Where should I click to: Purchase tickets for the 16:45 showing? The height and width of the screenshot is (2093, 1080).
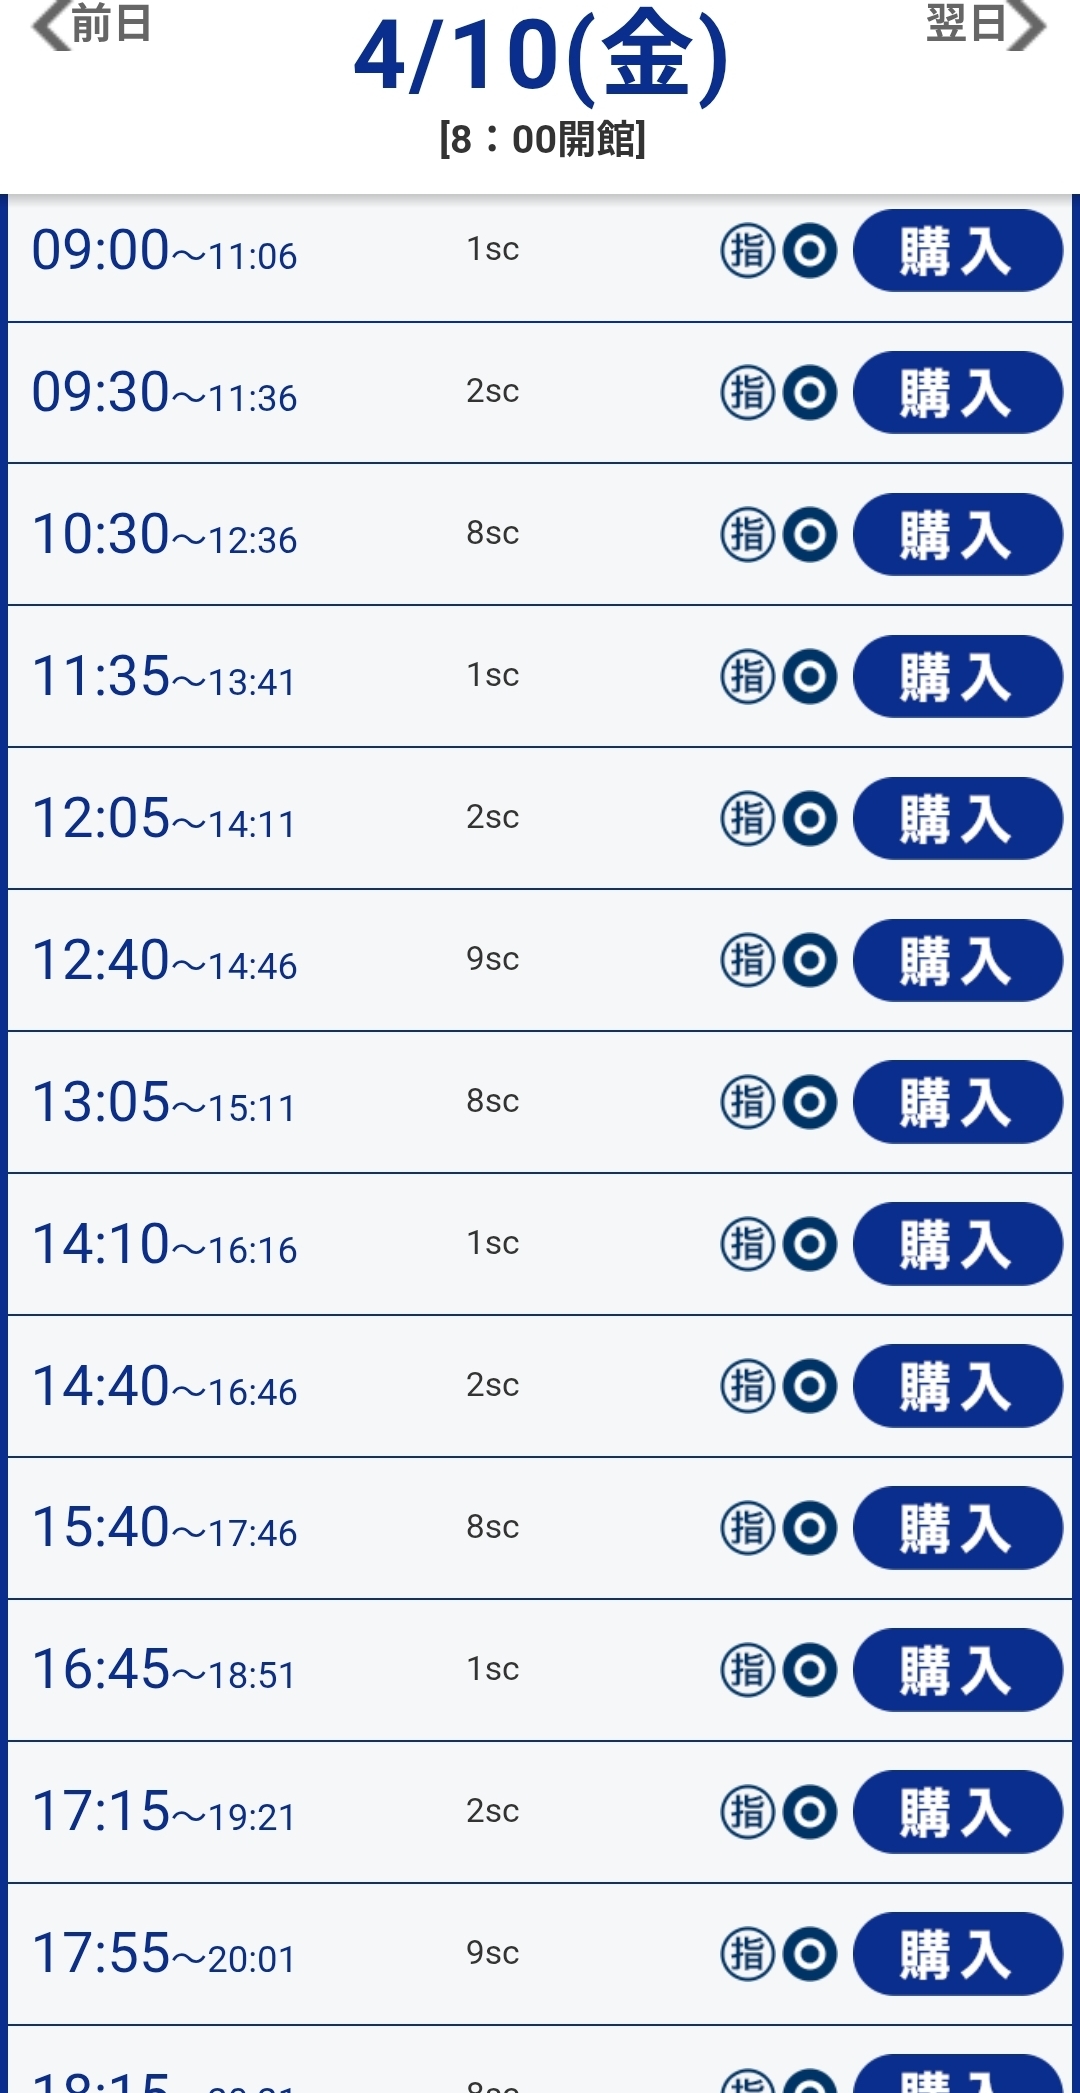tap(957, 1671)
